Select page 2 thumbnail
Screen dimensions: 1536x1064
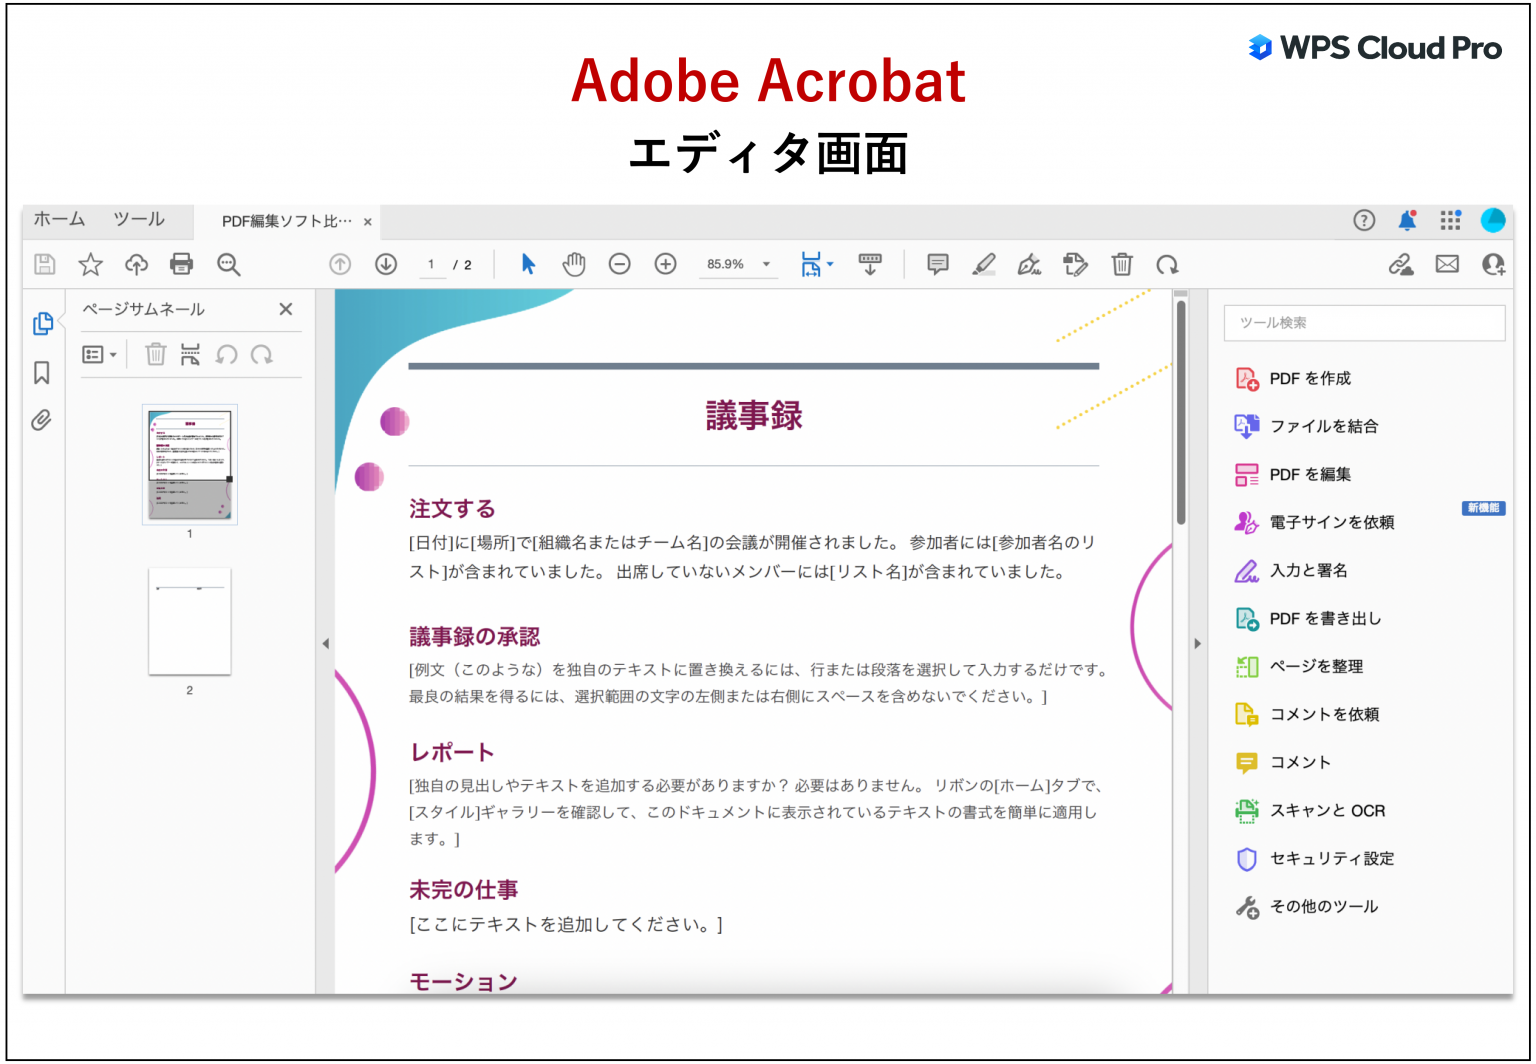click(x=190, y=622)
